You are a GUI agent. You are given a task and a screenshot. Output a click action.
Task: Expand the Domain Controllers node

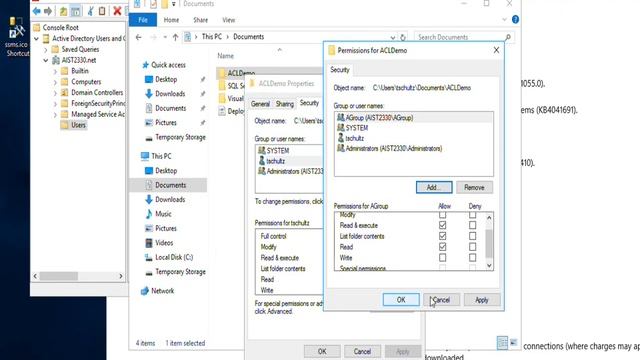(x=55, y=93)
